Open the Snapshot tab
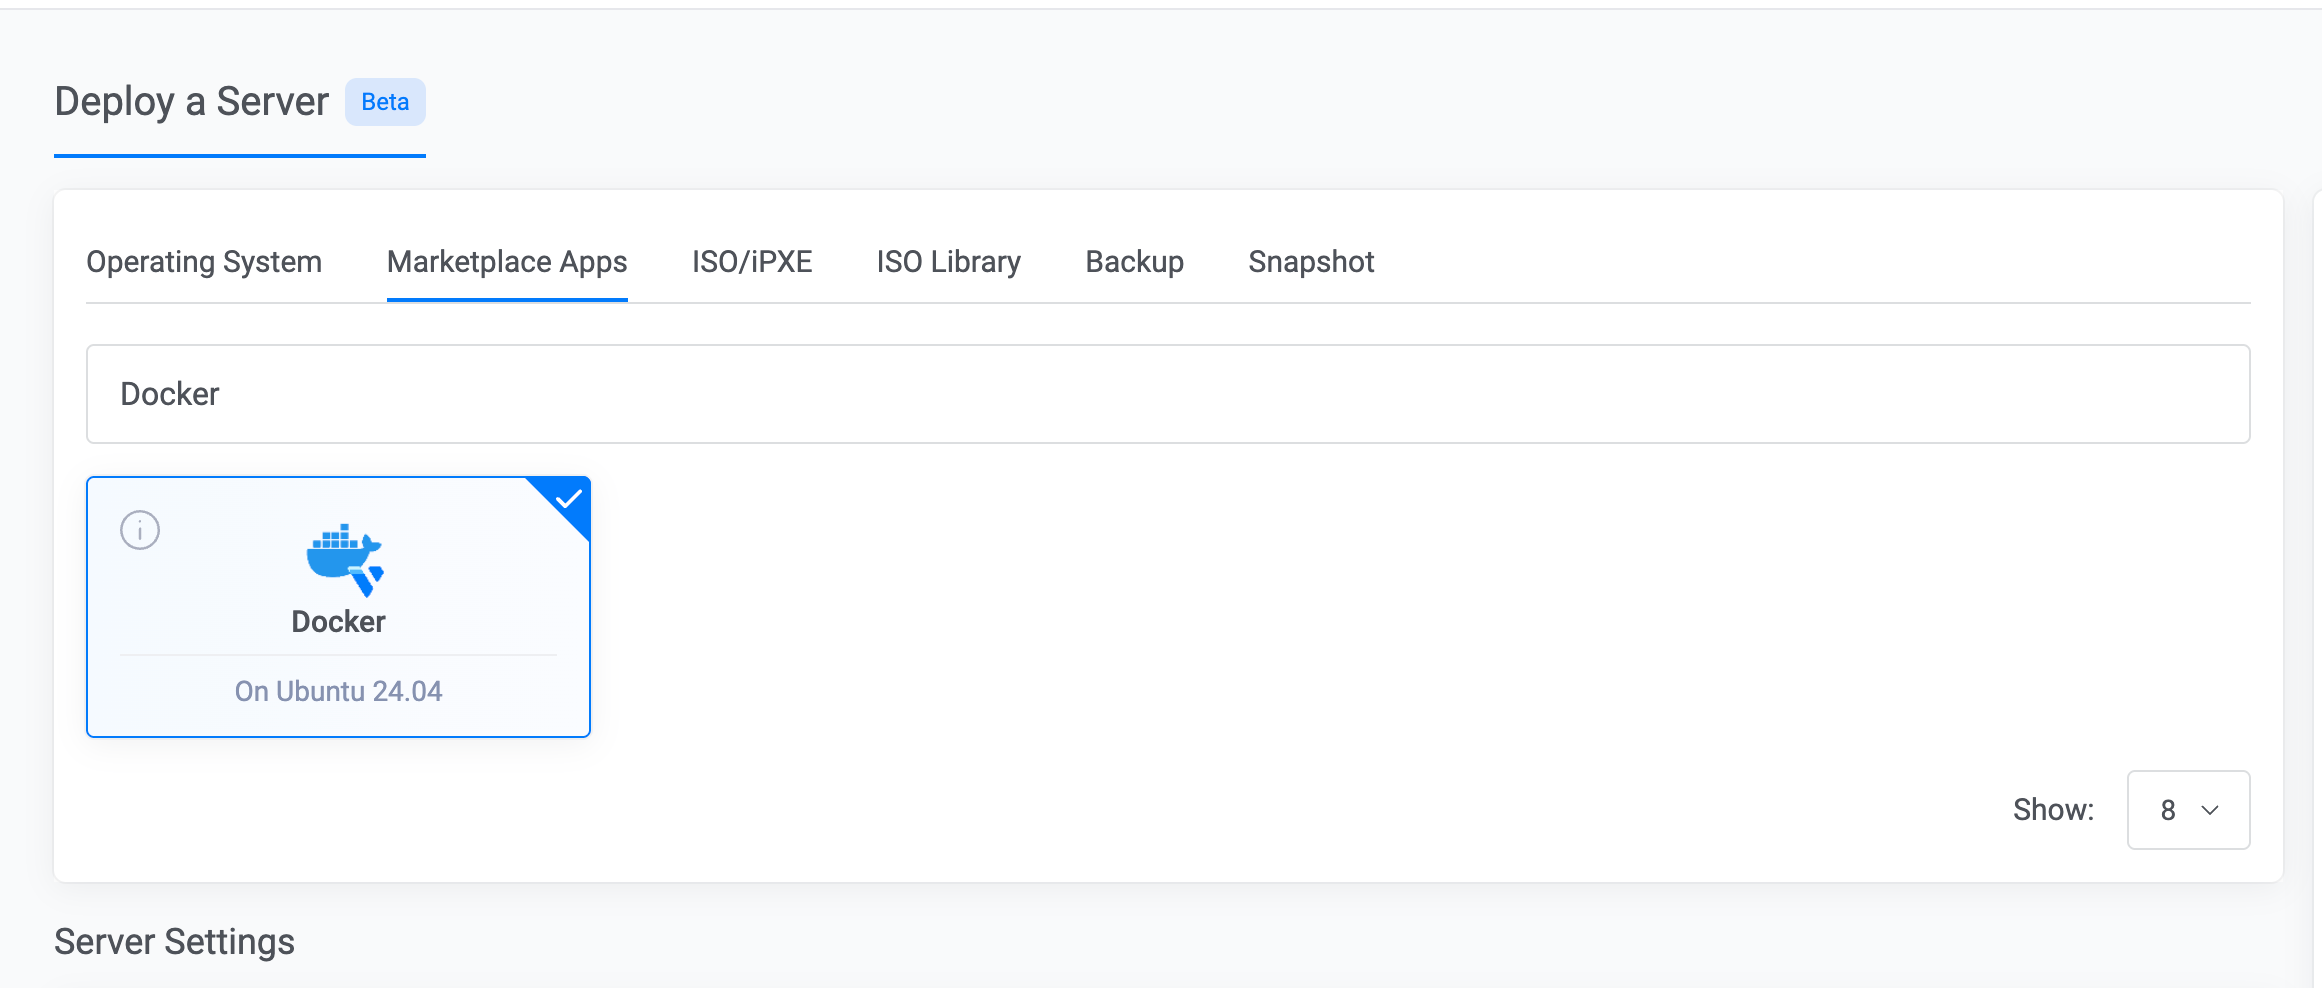This screenshot has width=2322, height=988. pyautogui.click(x=1311, y=262)
